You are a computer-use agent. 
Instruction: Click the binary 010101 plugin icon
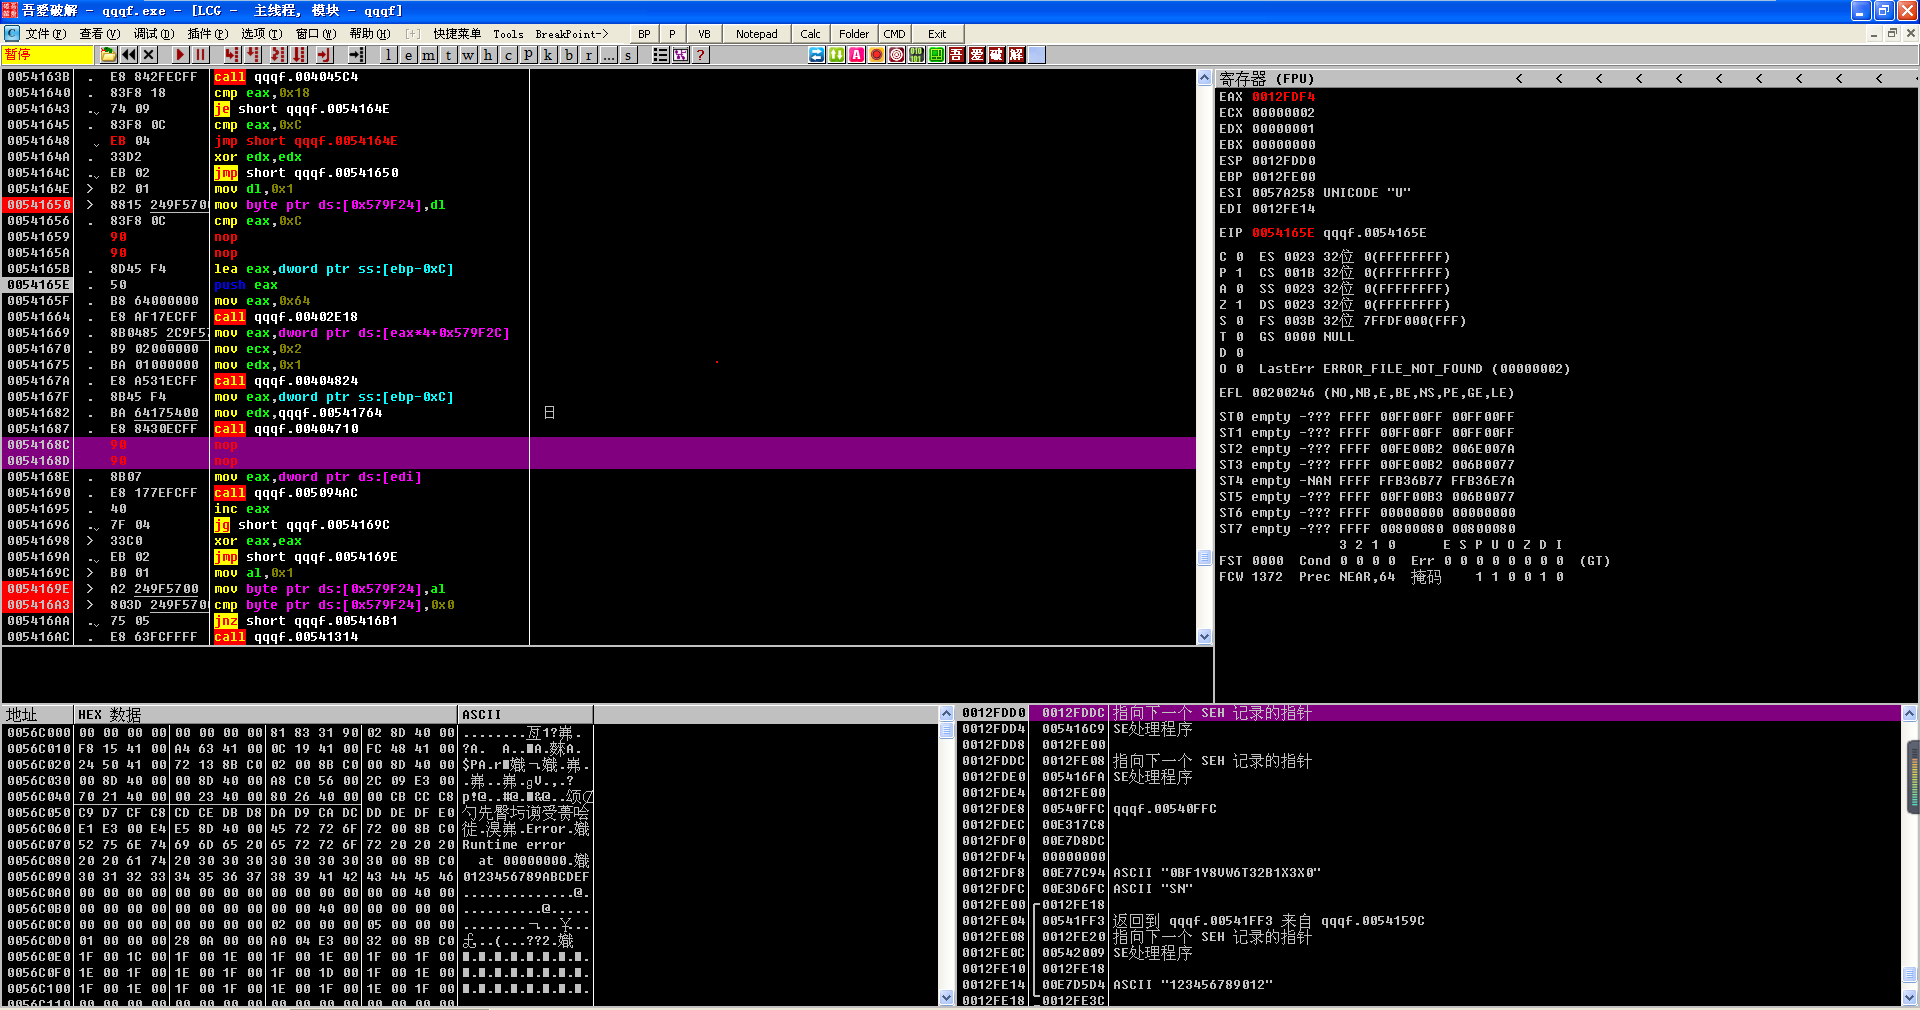[917, 55]
